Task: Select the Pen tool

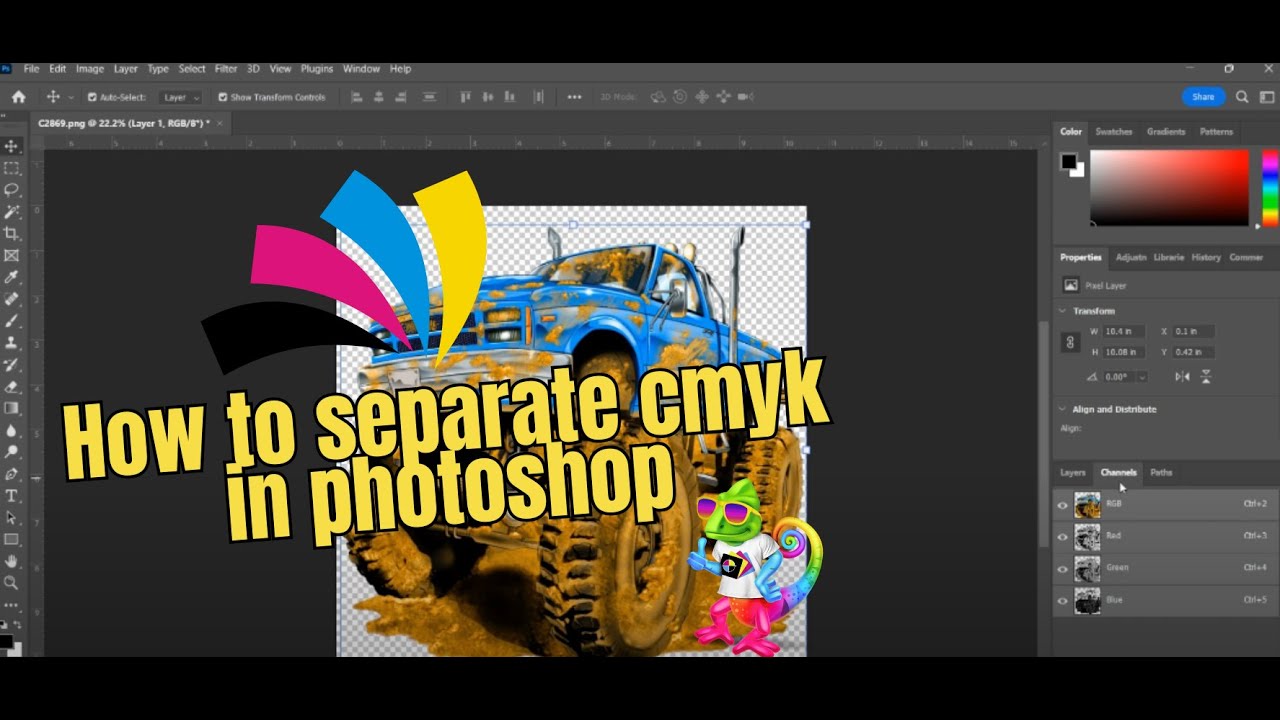Action: coord(12,474)
